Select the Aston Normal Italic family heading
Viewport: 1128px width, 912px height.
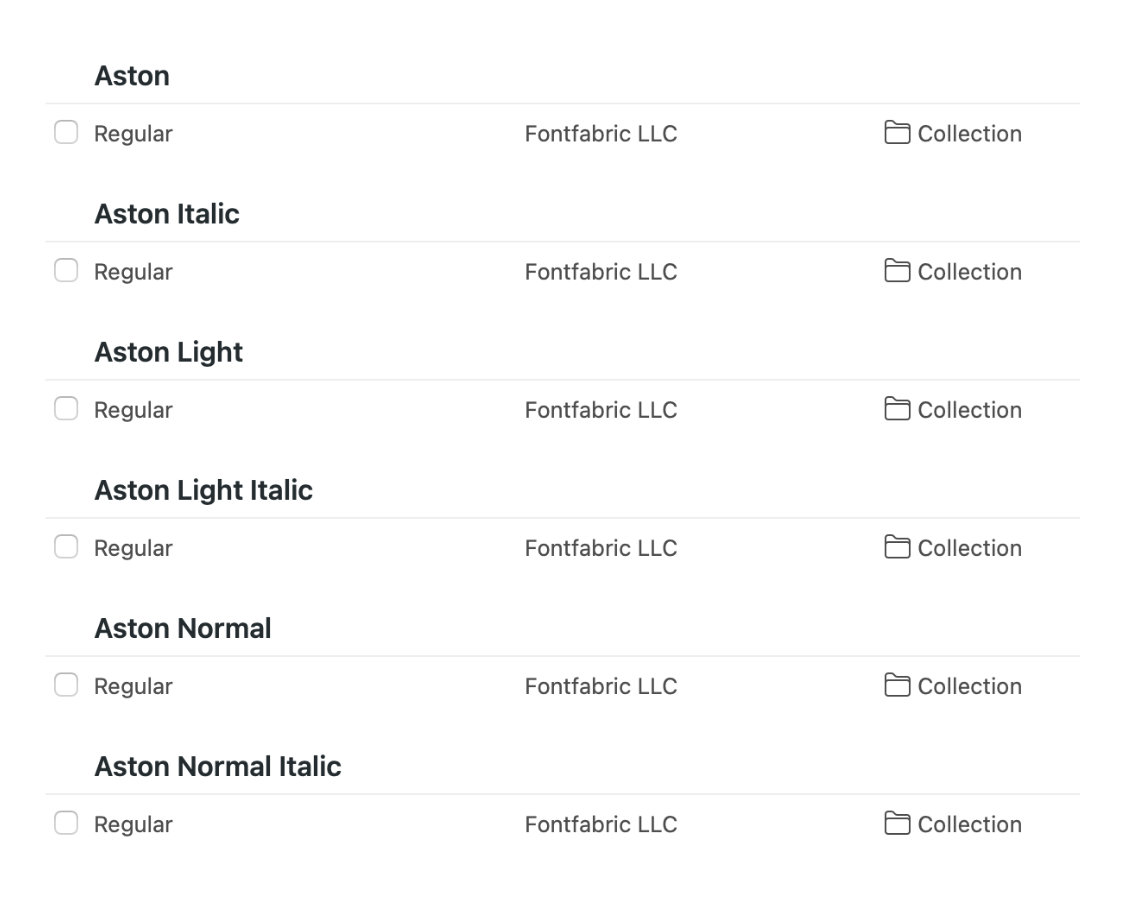pyautogui.click(x=217, y=766)
